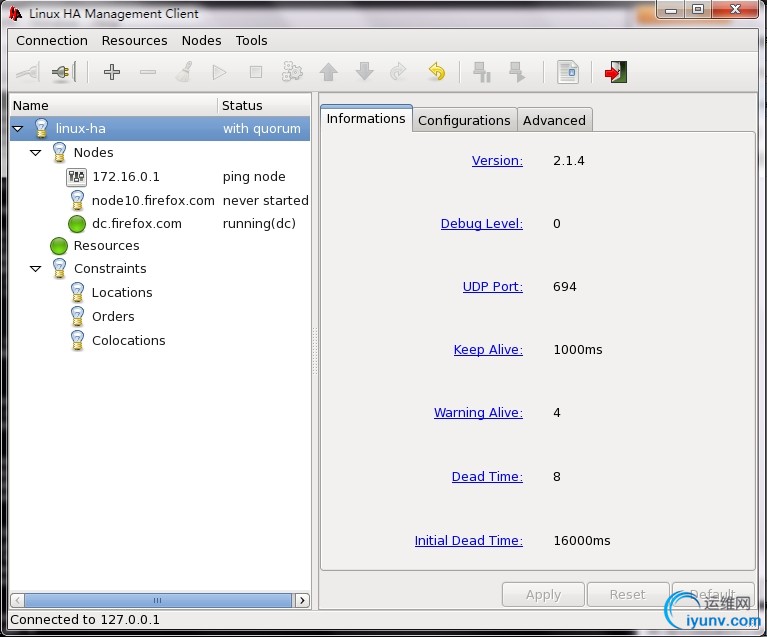Screen dimensions: 767x637
Task: Click the lightbulb icon beside node10.firefox.com
Action: [x=77, y=201]
